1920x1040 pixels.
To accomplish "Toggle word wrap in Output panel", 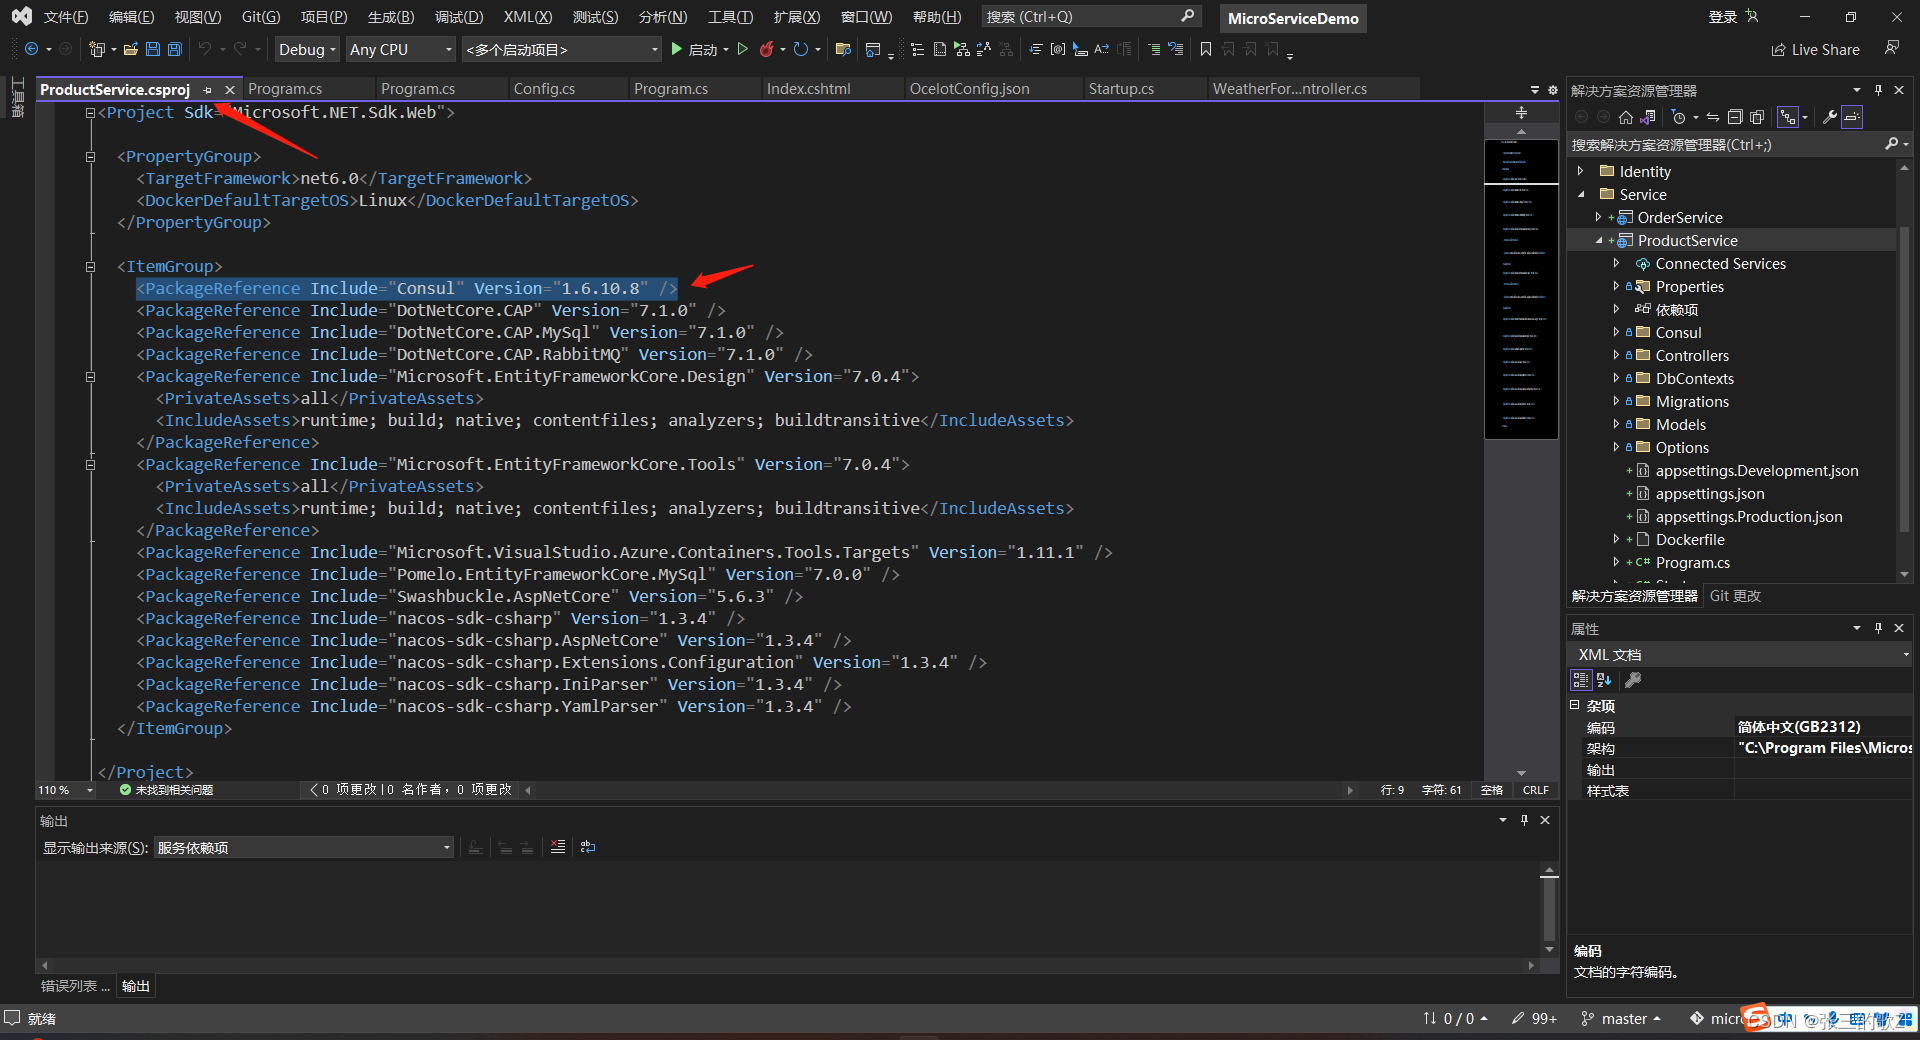I will [588, 847].
